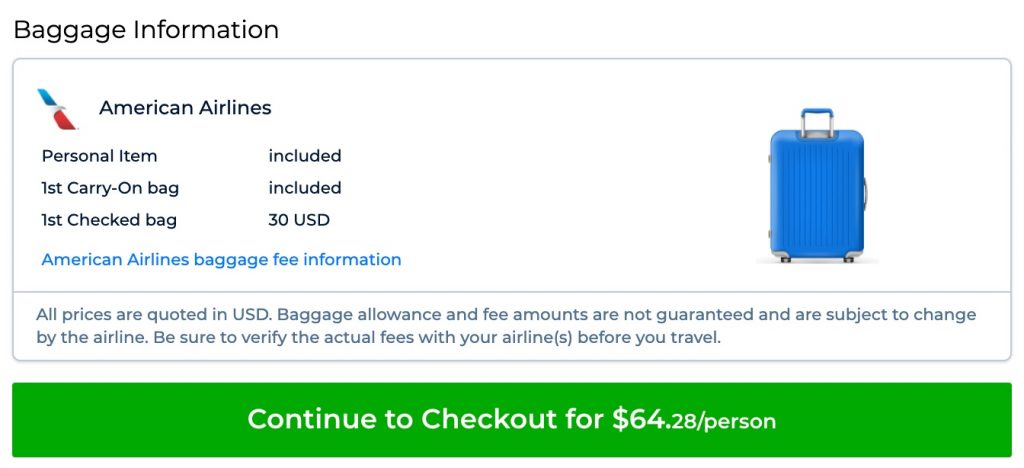Screen dimensions: 1024x468
Task: Select the Baggage Information heading
Action: pyautogui.click(x=146, y=29)
